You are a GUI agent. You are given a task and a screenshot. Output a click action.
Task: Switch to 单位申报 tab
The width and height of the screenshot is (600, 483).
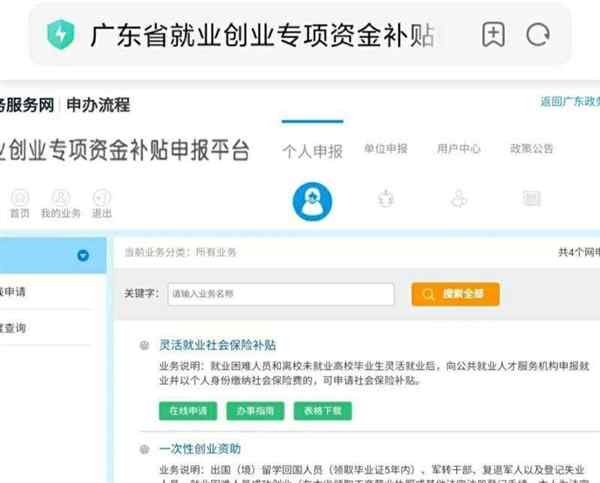click(x=386, y=148)
